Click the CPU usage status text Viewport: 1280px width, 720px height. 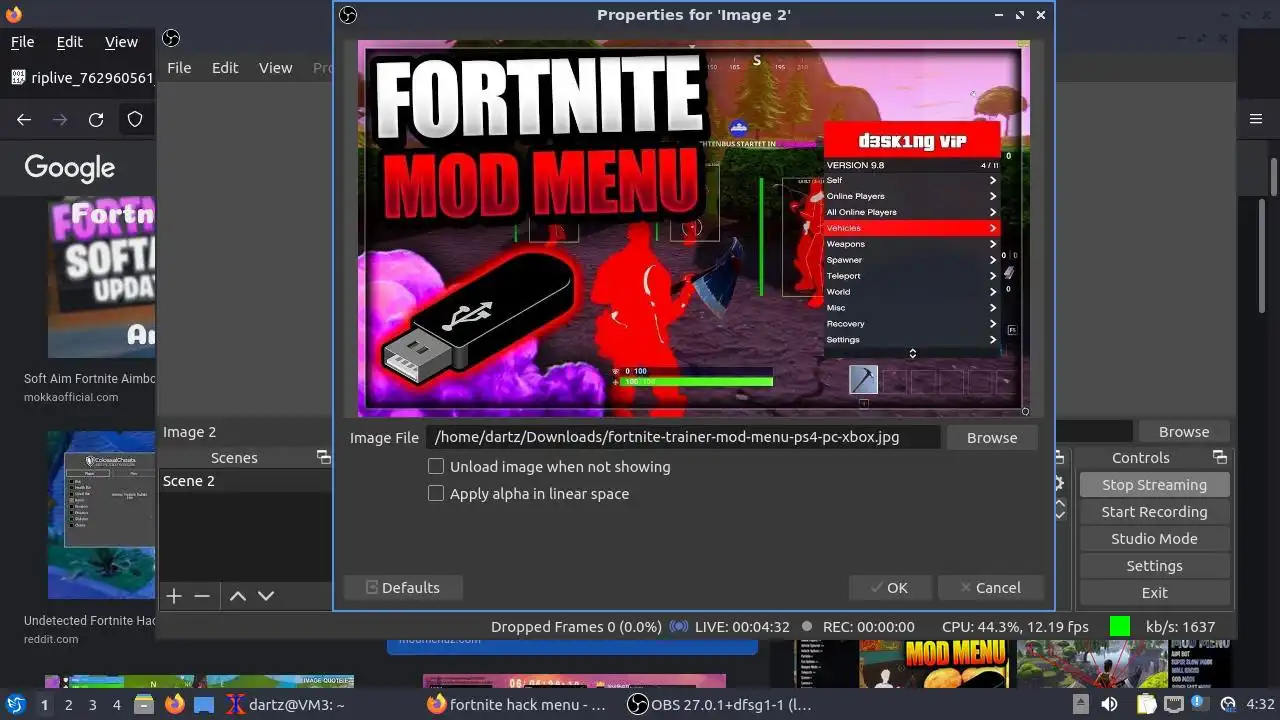pos(1015,626)
